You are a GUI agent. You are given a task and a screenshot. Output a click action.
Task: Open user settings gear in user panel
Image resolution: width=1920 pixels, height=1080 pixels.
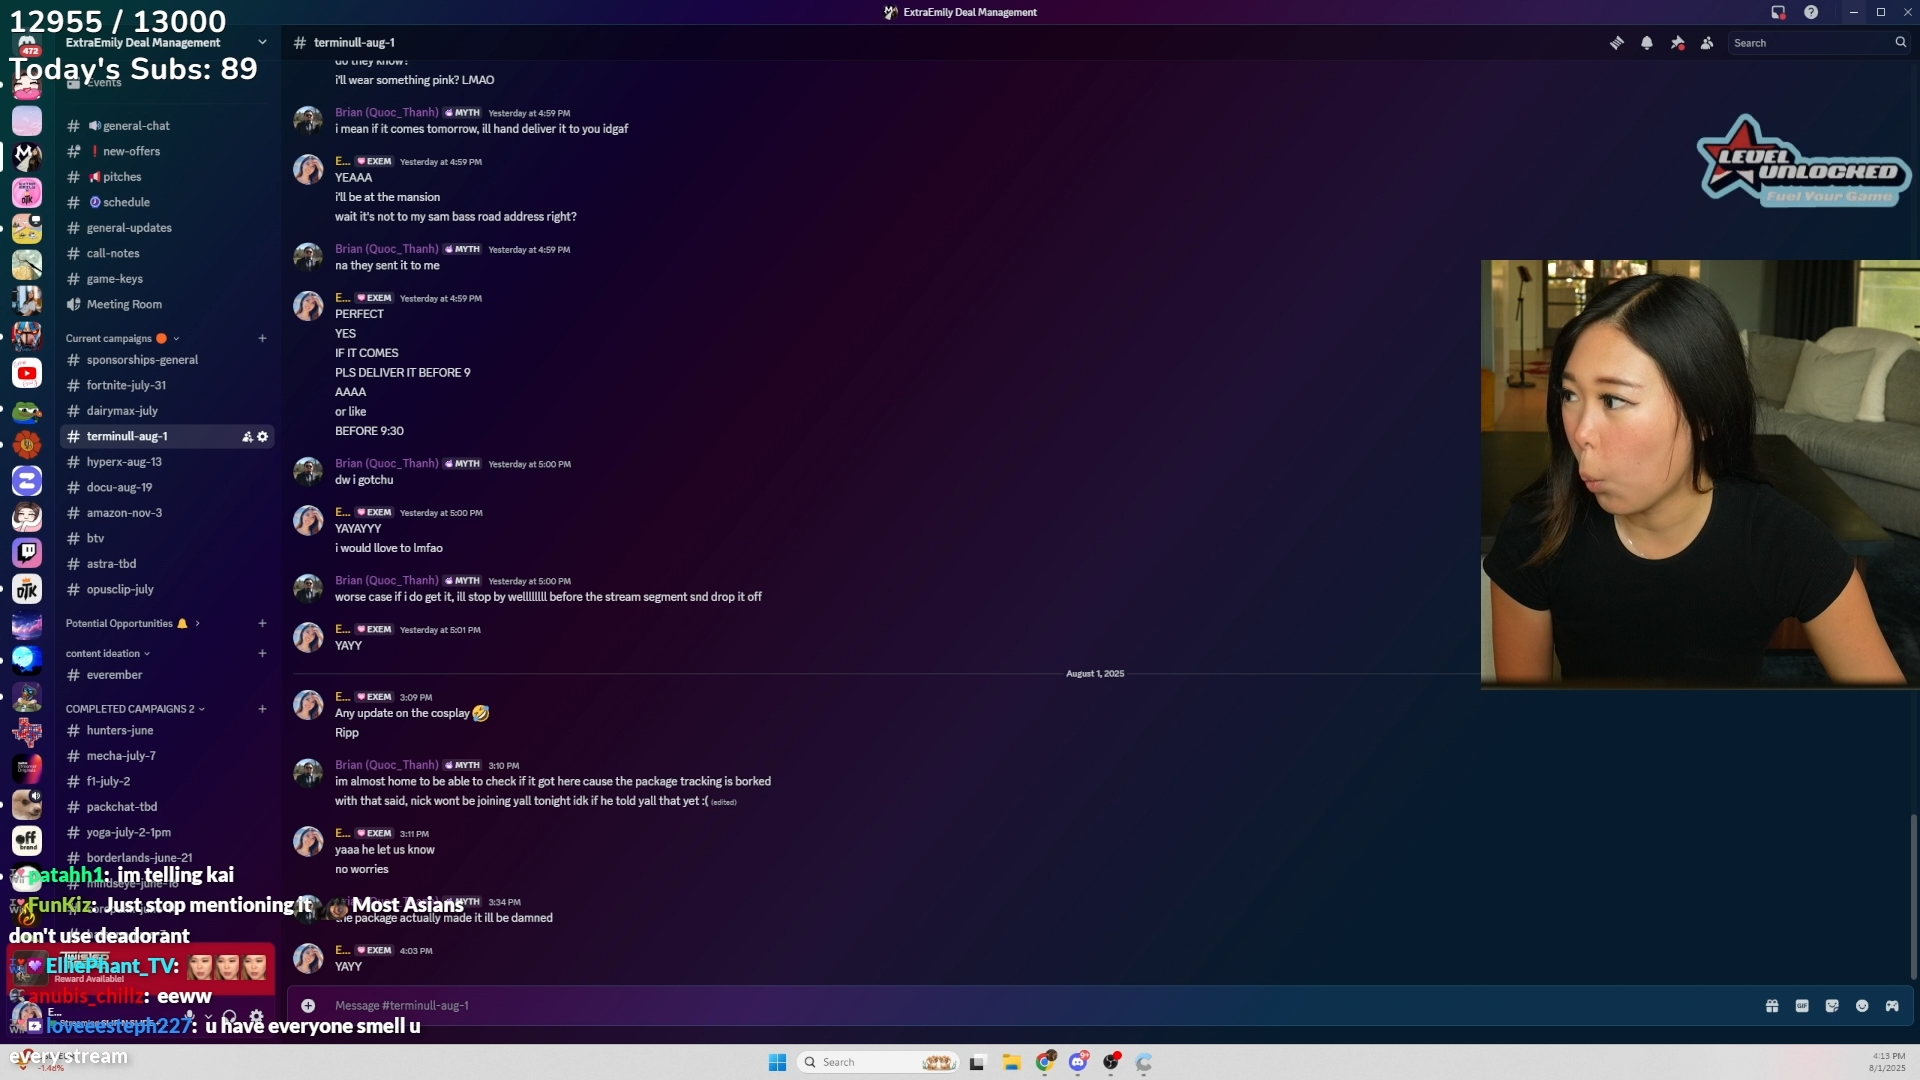tap(257, 1017)
